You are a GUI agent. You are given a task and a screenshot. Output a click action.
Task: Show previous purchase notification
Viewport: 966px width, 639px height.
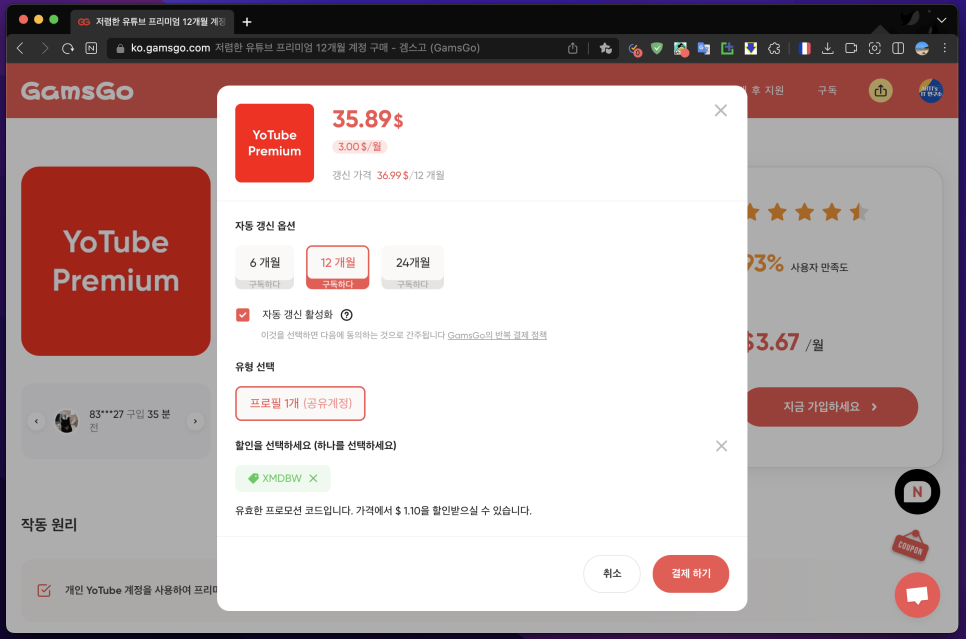pos(36,421)
